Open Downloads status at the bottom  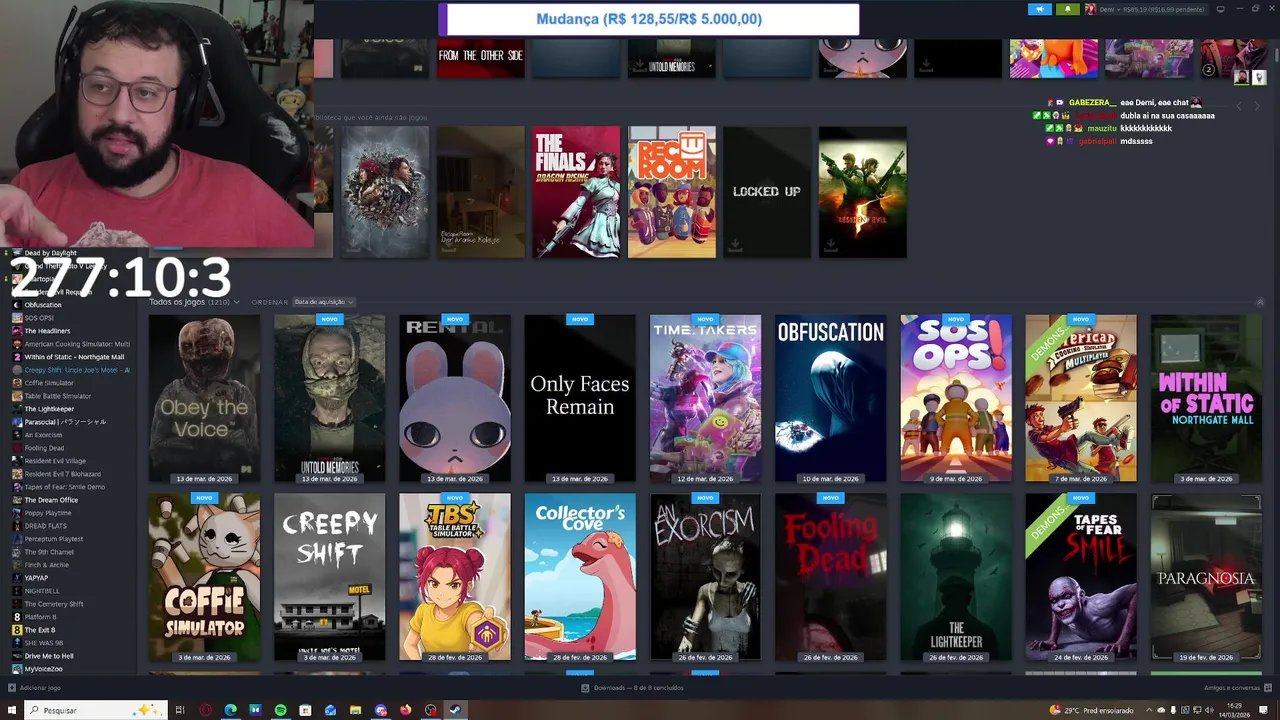[x=632, y=688]
